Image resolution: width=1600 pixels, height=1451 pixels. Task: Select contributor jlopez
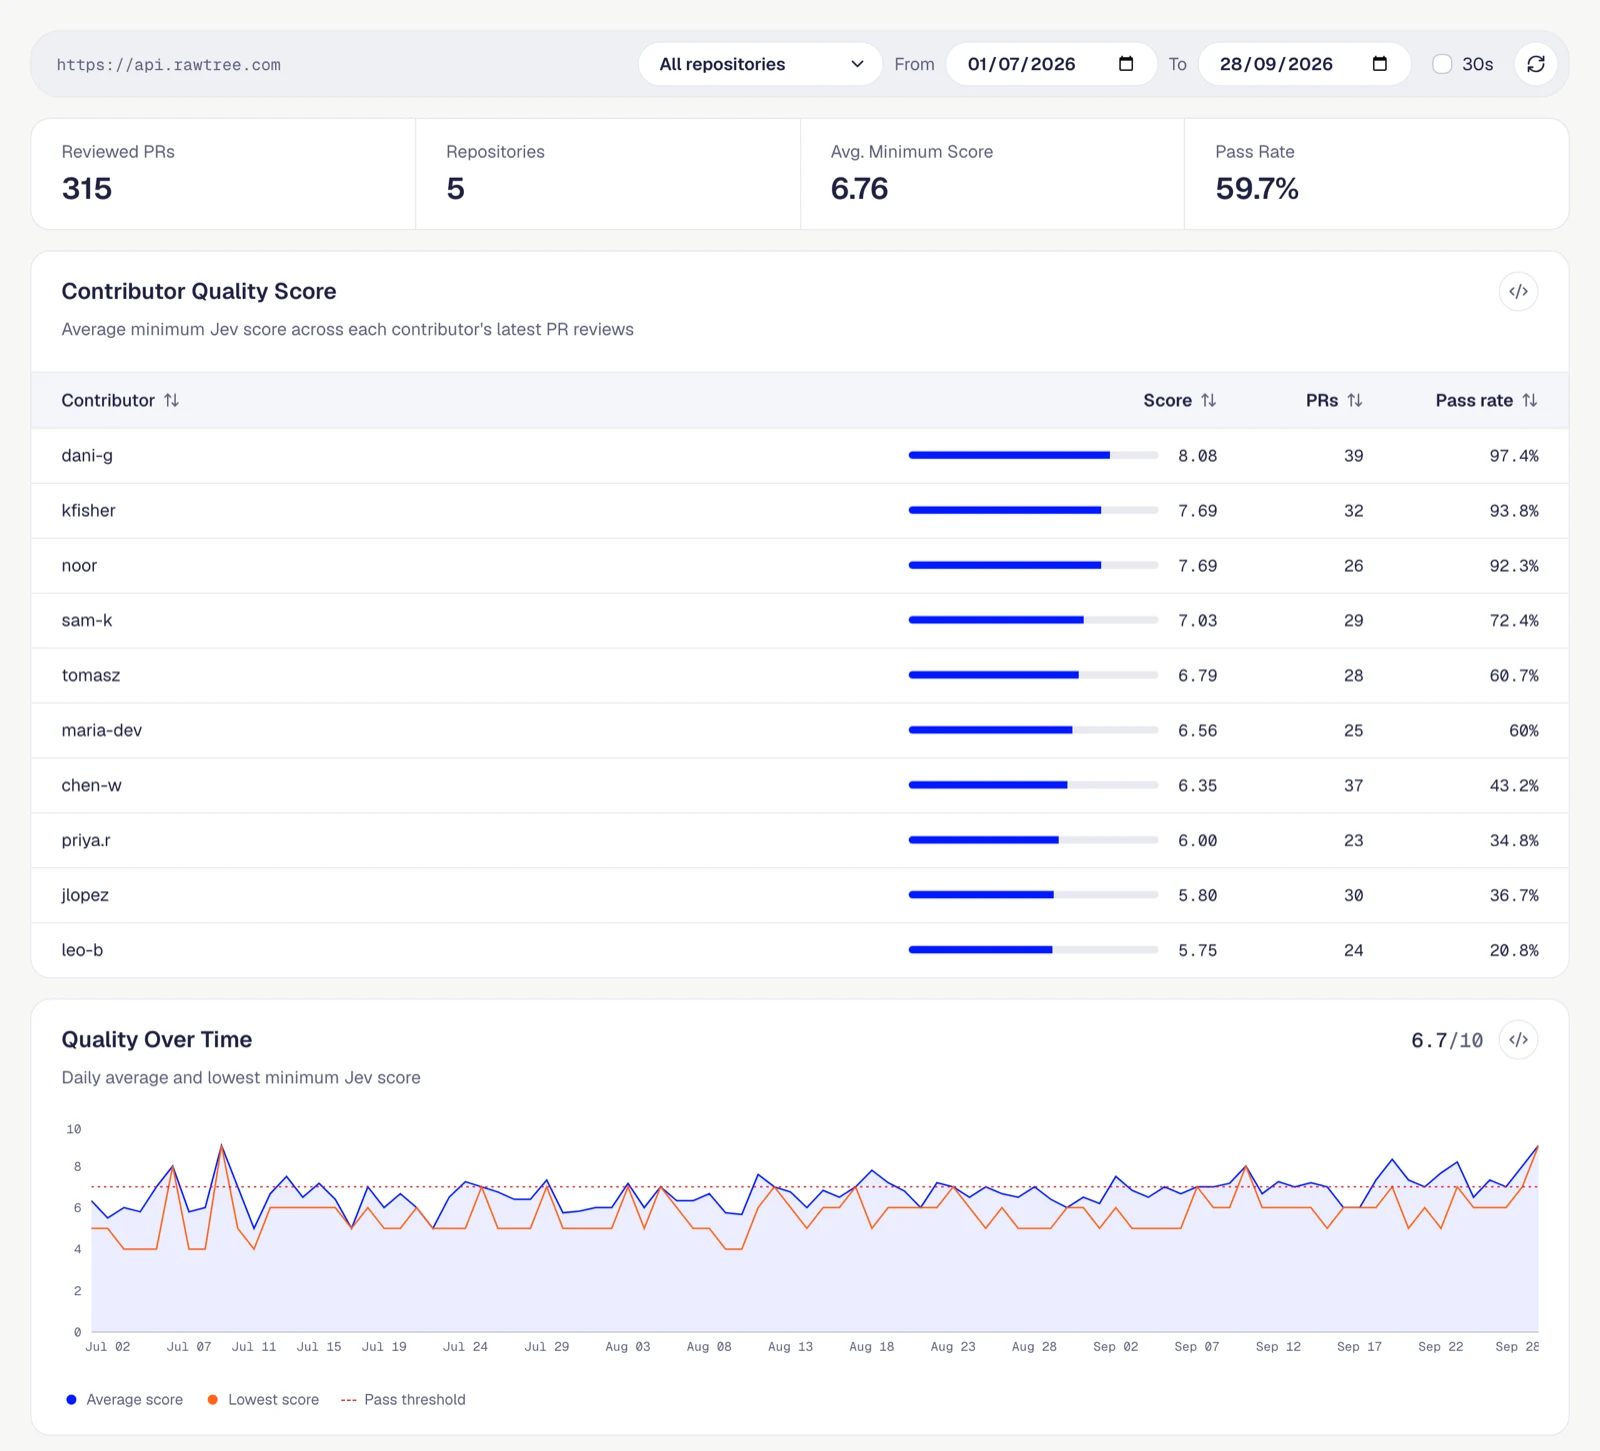coord(85,896)
